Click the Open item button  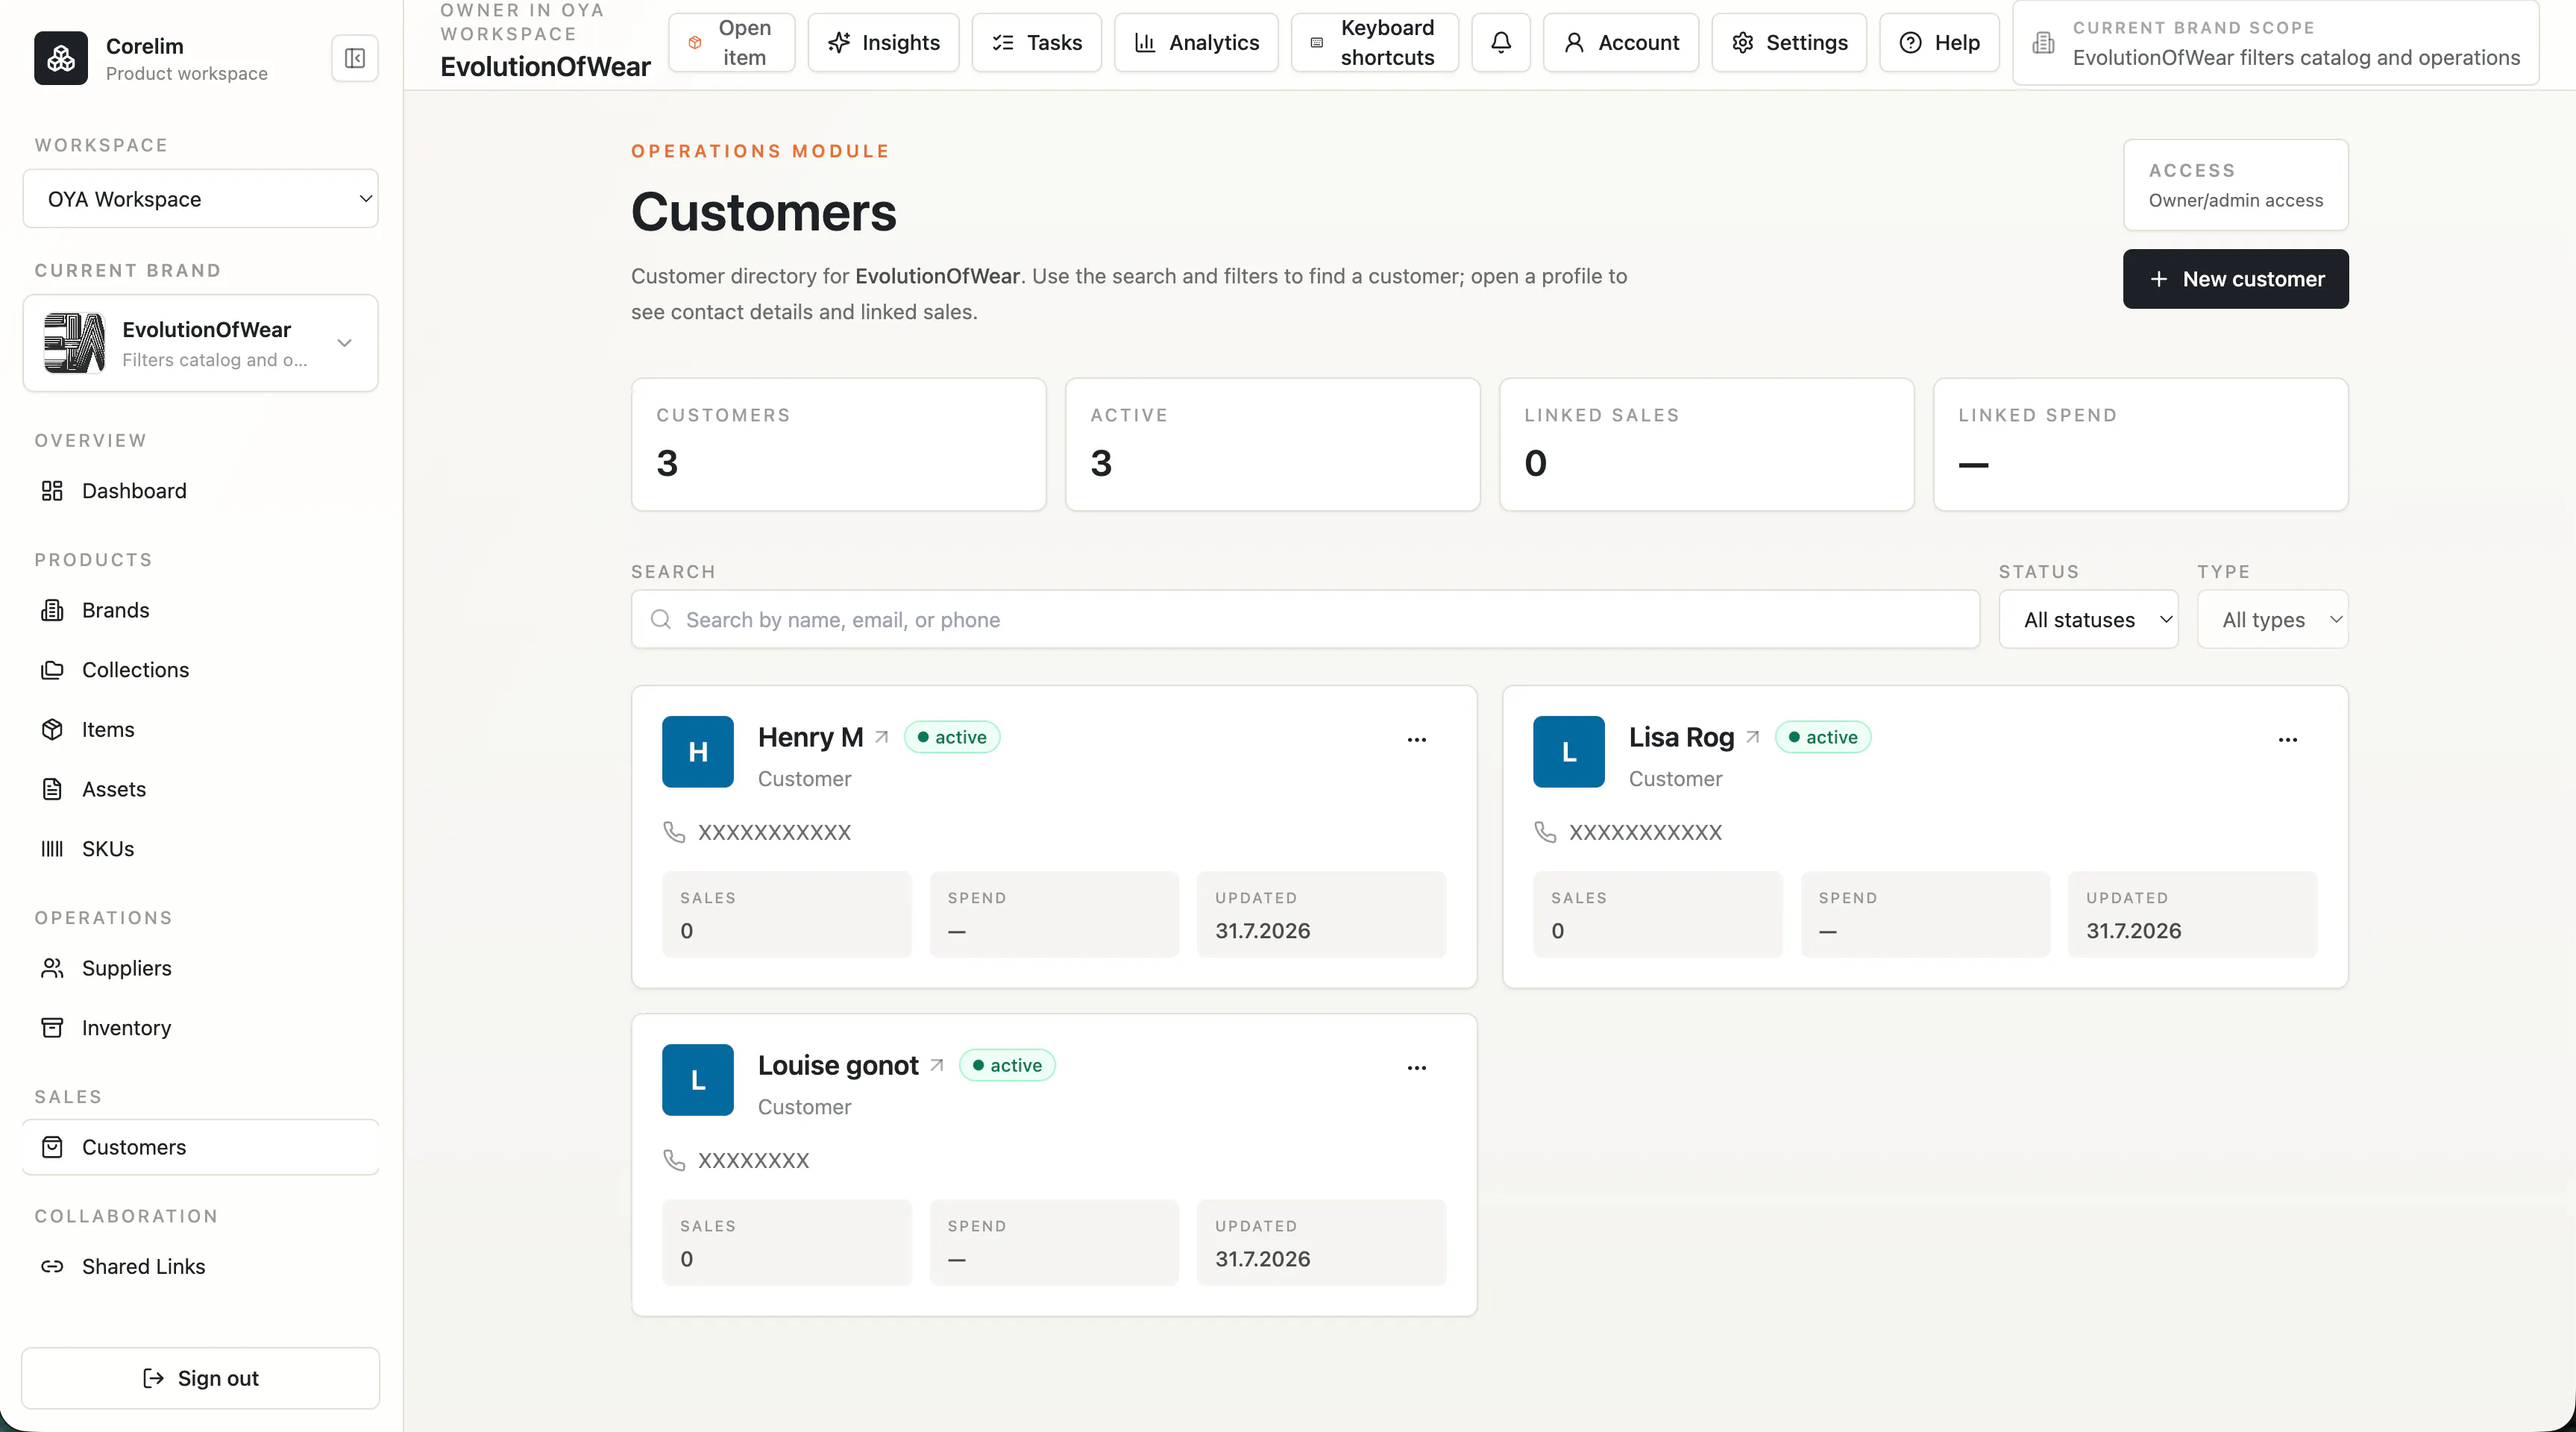[731, 42]
